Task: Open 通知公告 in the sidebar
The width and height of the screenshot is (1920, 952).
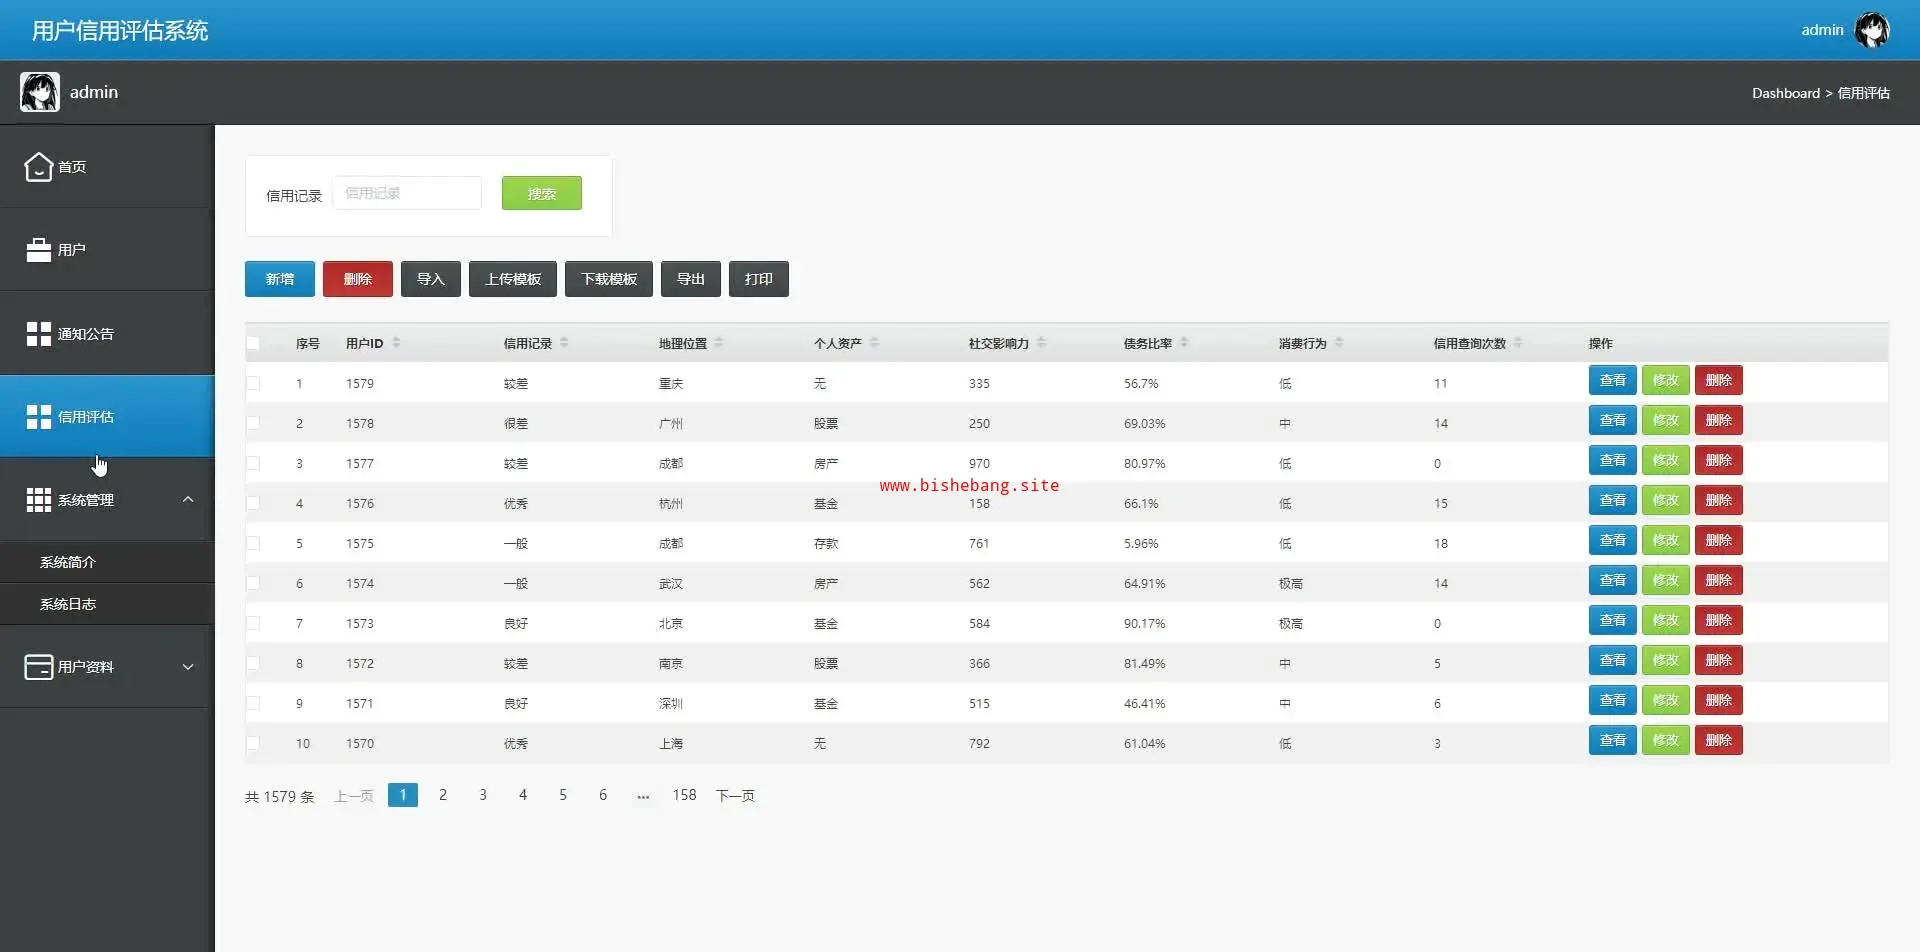Action: [107, 334]
